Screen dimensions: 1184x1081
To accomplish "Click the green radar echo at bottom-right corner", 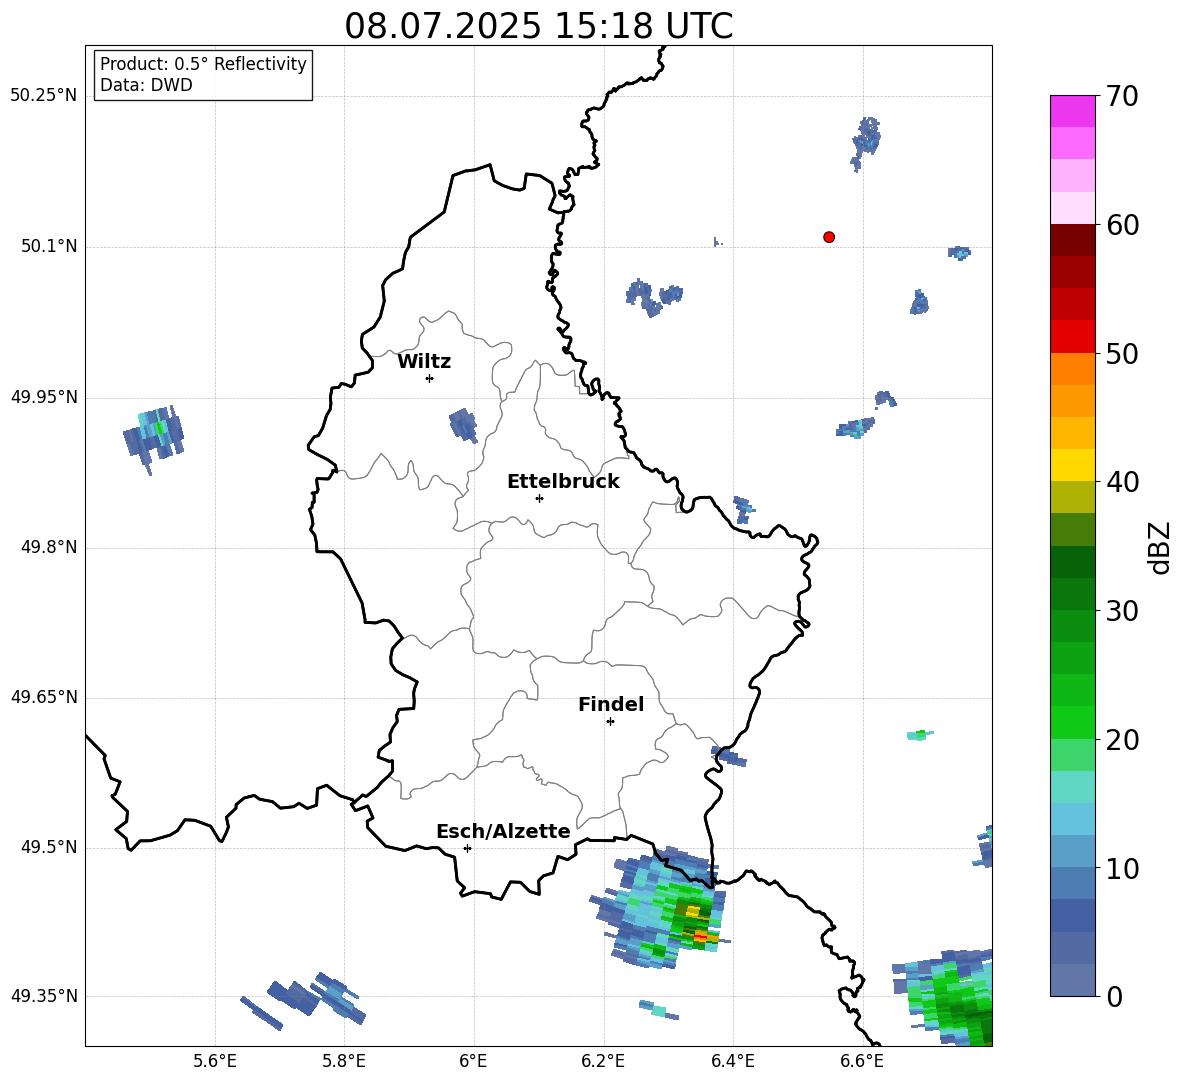I will coord(944,996).
